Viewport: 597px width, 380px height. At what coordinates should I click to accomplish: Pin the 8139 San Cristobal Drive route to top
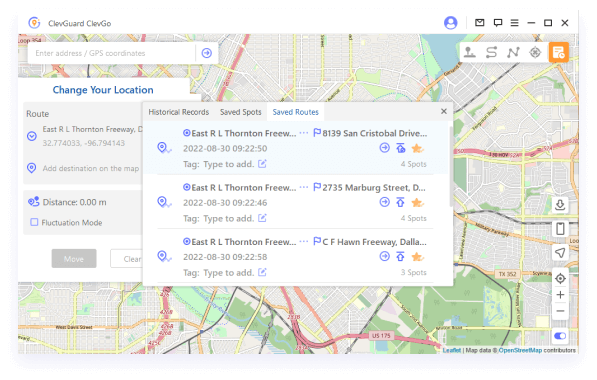click(x=401, y=148)
